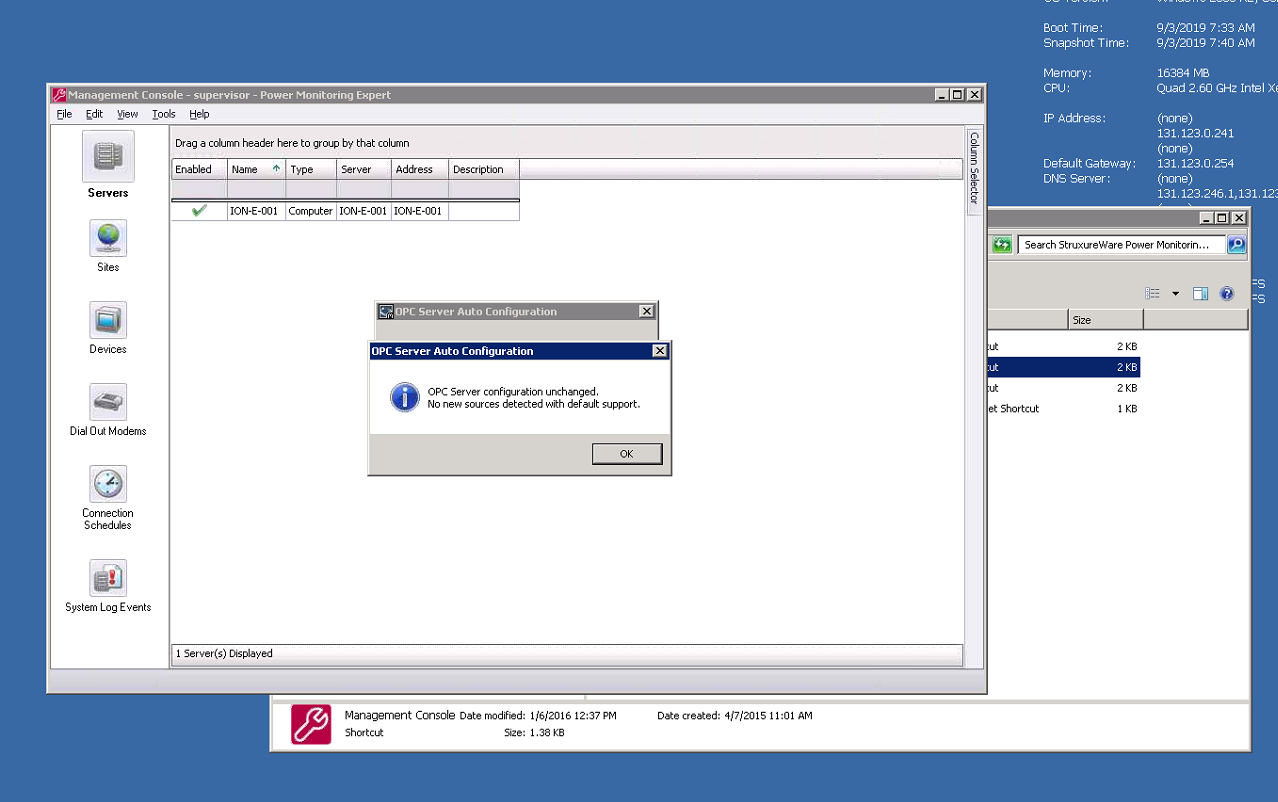Click the filter cell under Name column
Viewport: 1278px width, 802px height.
click(256, 189)
